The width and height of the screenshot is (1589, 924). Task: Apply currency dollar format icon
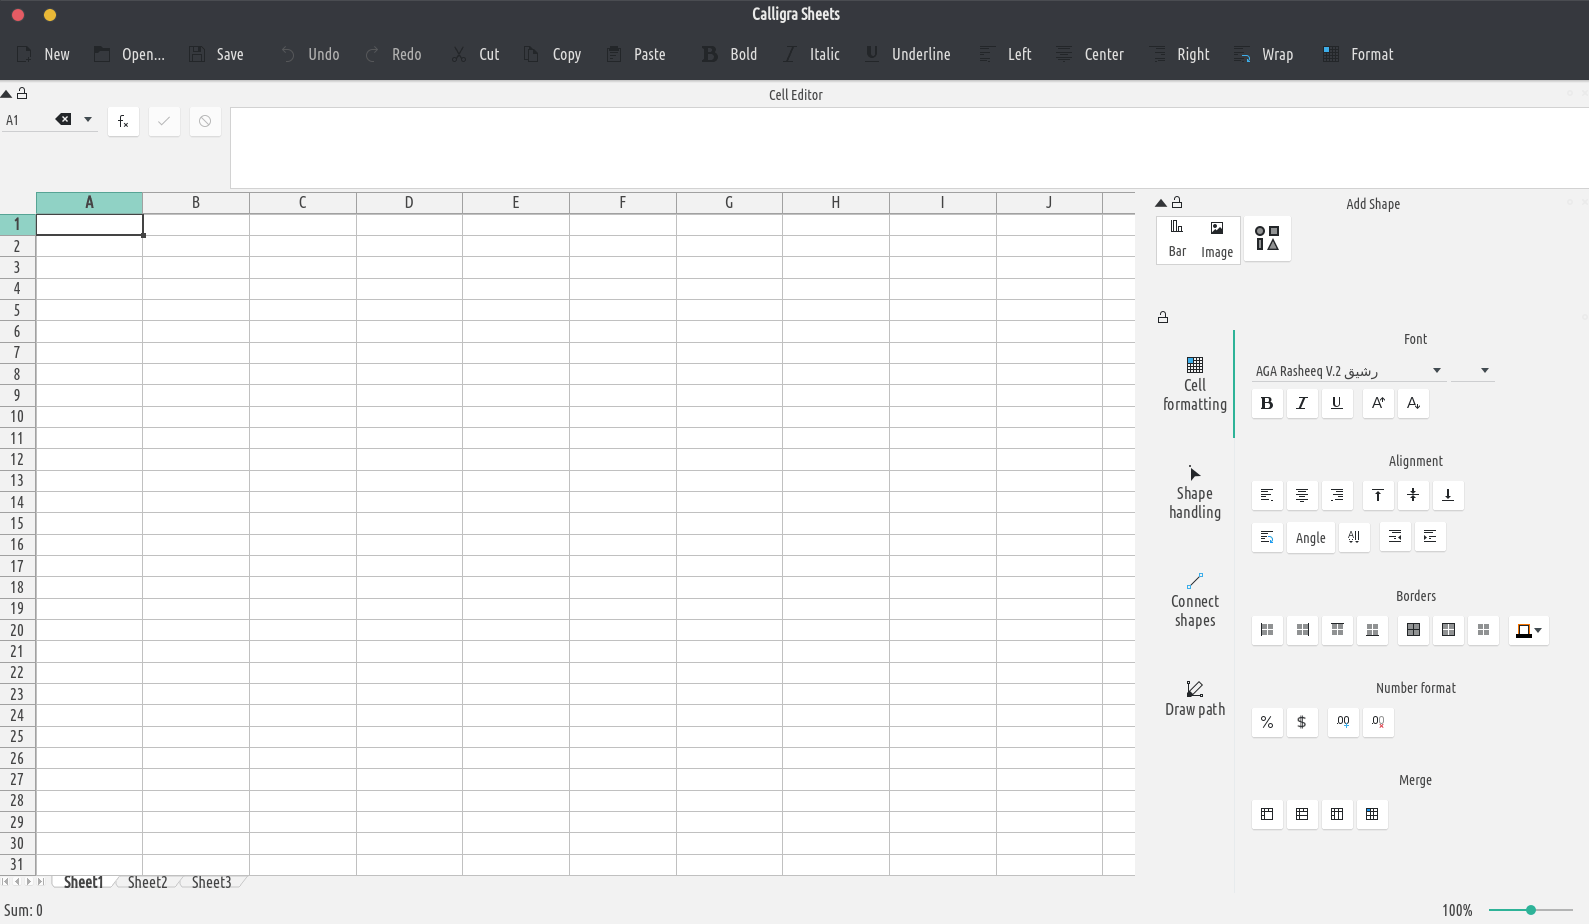point(1301,722)
